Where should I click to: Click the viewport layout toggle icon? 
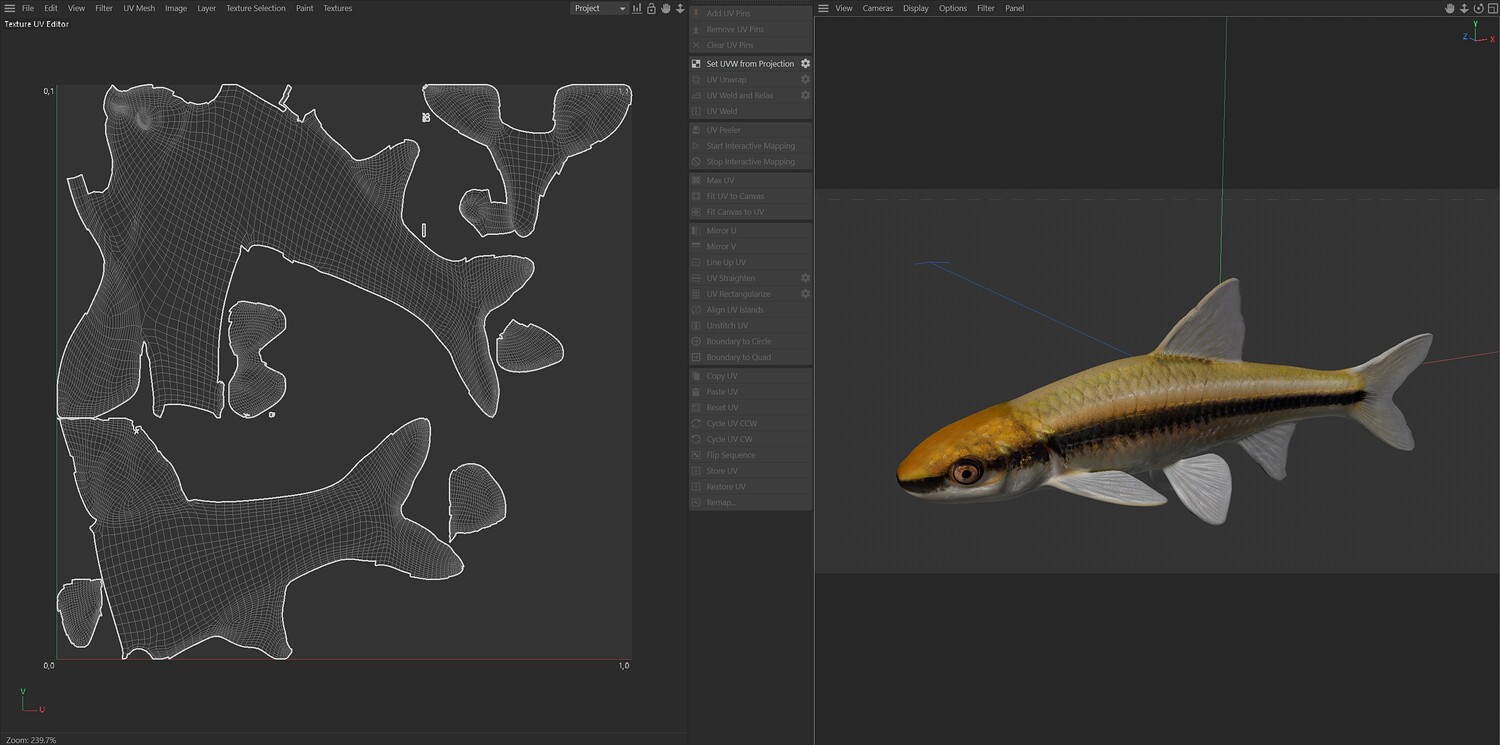coord(1492,8)
